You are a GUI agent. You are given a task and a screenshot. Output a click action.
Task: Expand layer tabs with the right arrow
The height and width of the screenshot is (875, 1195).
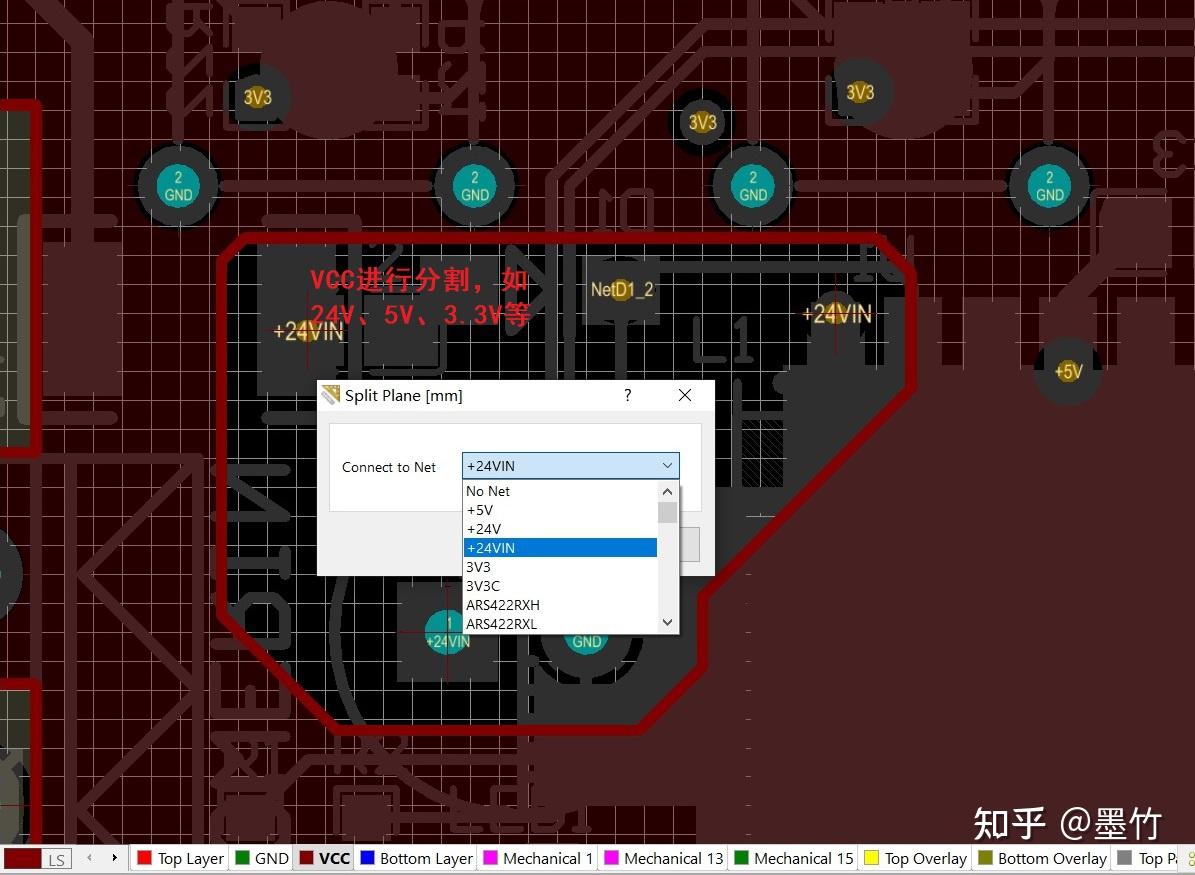click(x=115, y=858)
